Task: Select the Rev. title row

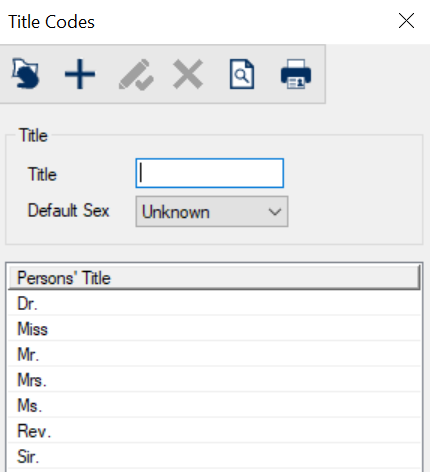Action: [x=214, y=431]
